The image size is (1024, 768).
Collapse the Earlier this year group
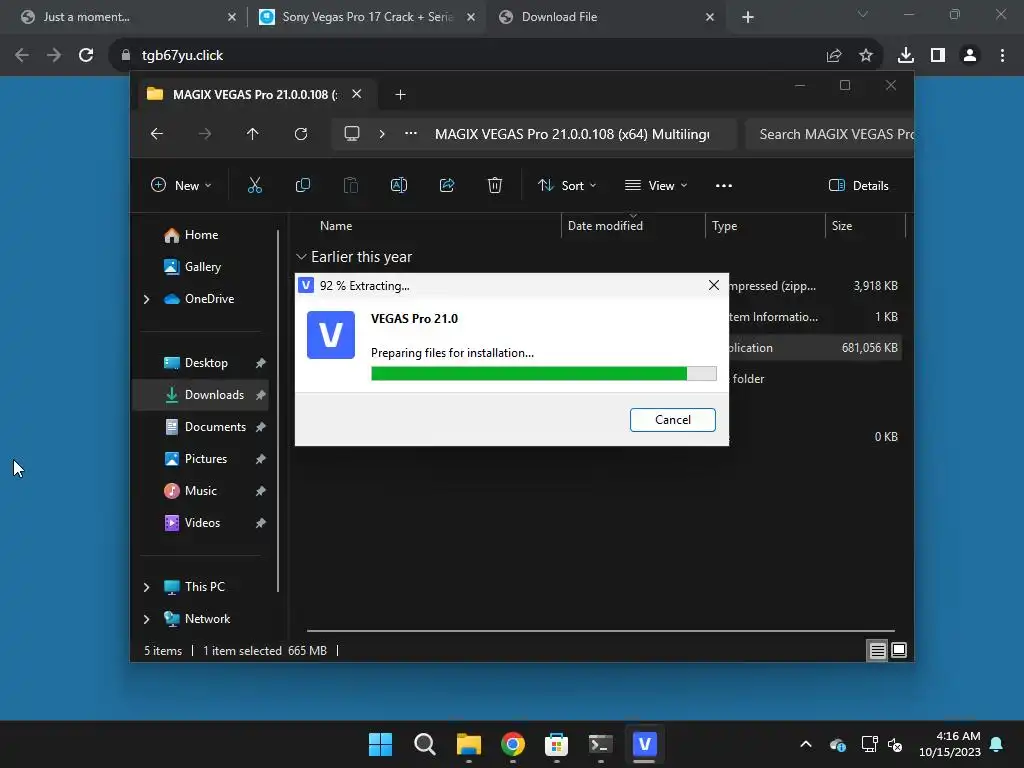click(x=301, y=257)
